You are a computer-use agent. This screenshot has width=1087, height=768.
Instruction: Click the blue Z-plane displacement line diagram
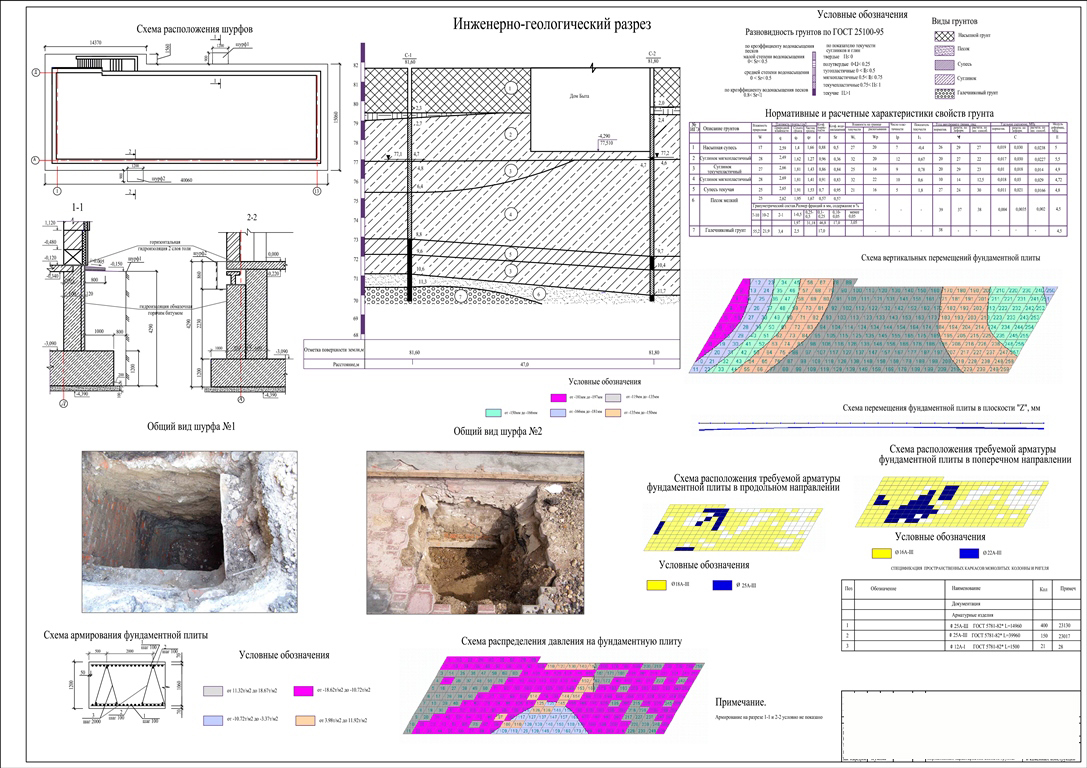point(871,426)
